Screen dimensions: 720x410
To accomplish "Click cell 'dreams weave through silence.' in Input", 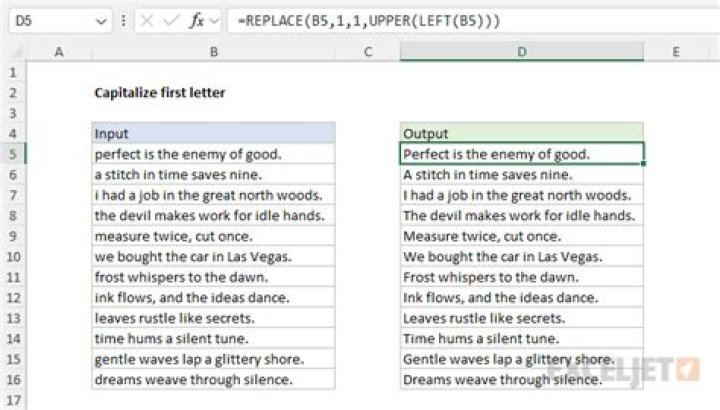I will [214, 379].
